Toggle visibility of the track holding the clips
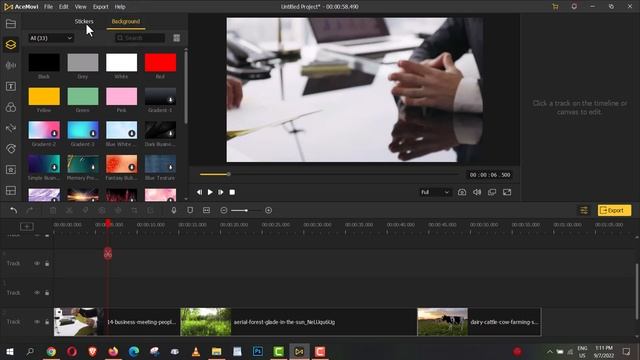This screenshot has height=360, width=640. click(37, 322)
